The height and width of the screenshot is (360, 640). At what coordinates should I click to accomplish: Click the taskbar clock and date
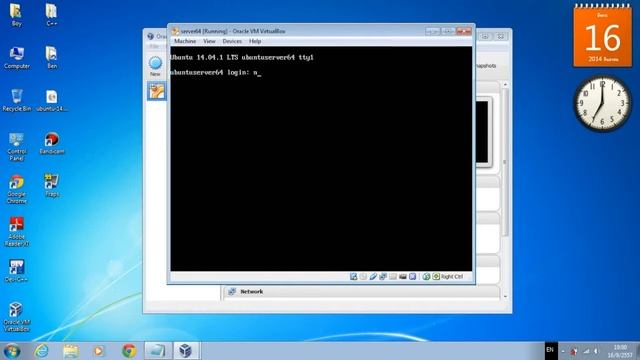pos(620,351)
